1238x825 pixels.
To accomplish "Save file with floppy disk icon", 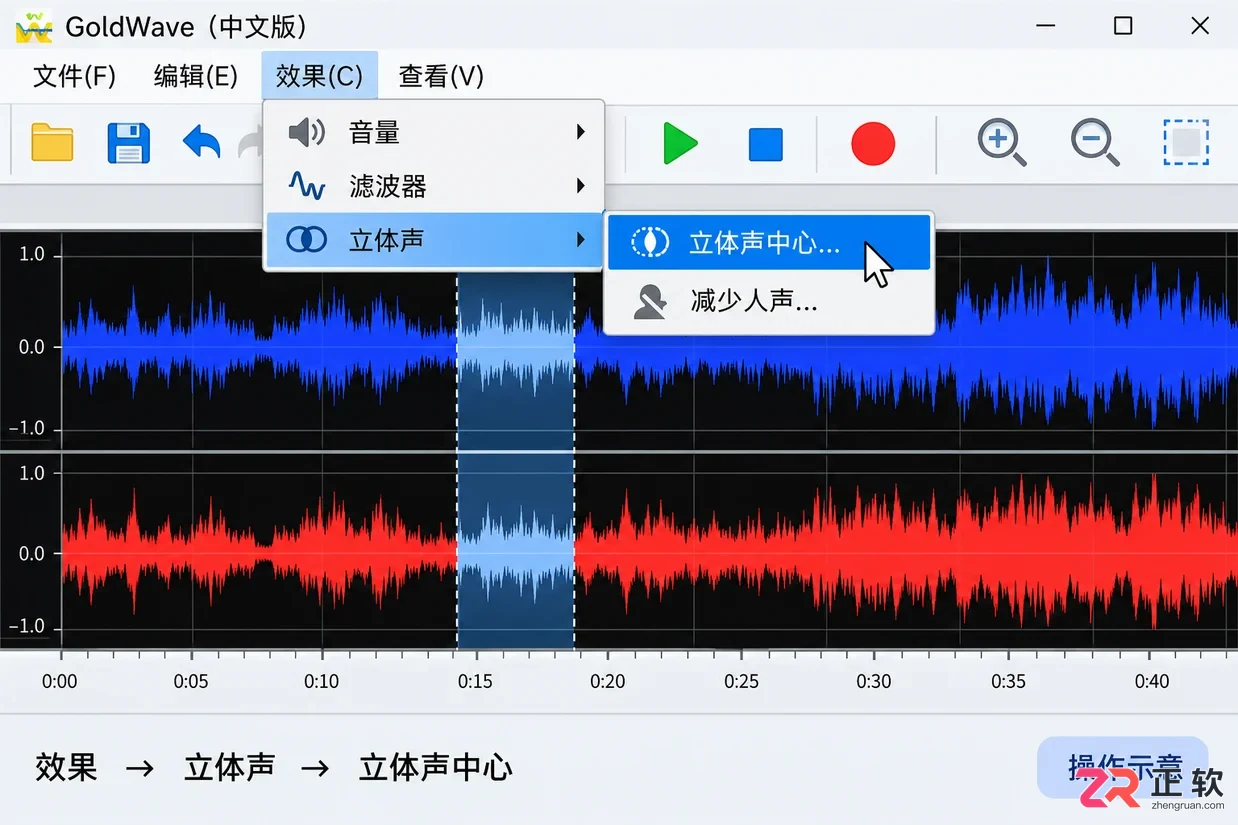I will [128, 143].
